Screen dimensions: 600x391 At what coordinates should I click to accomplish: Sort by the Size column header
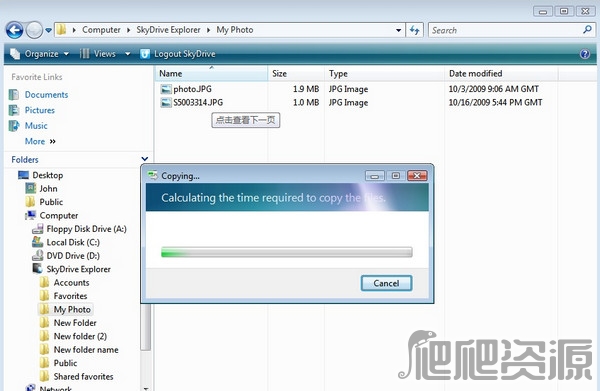point(296,73)
